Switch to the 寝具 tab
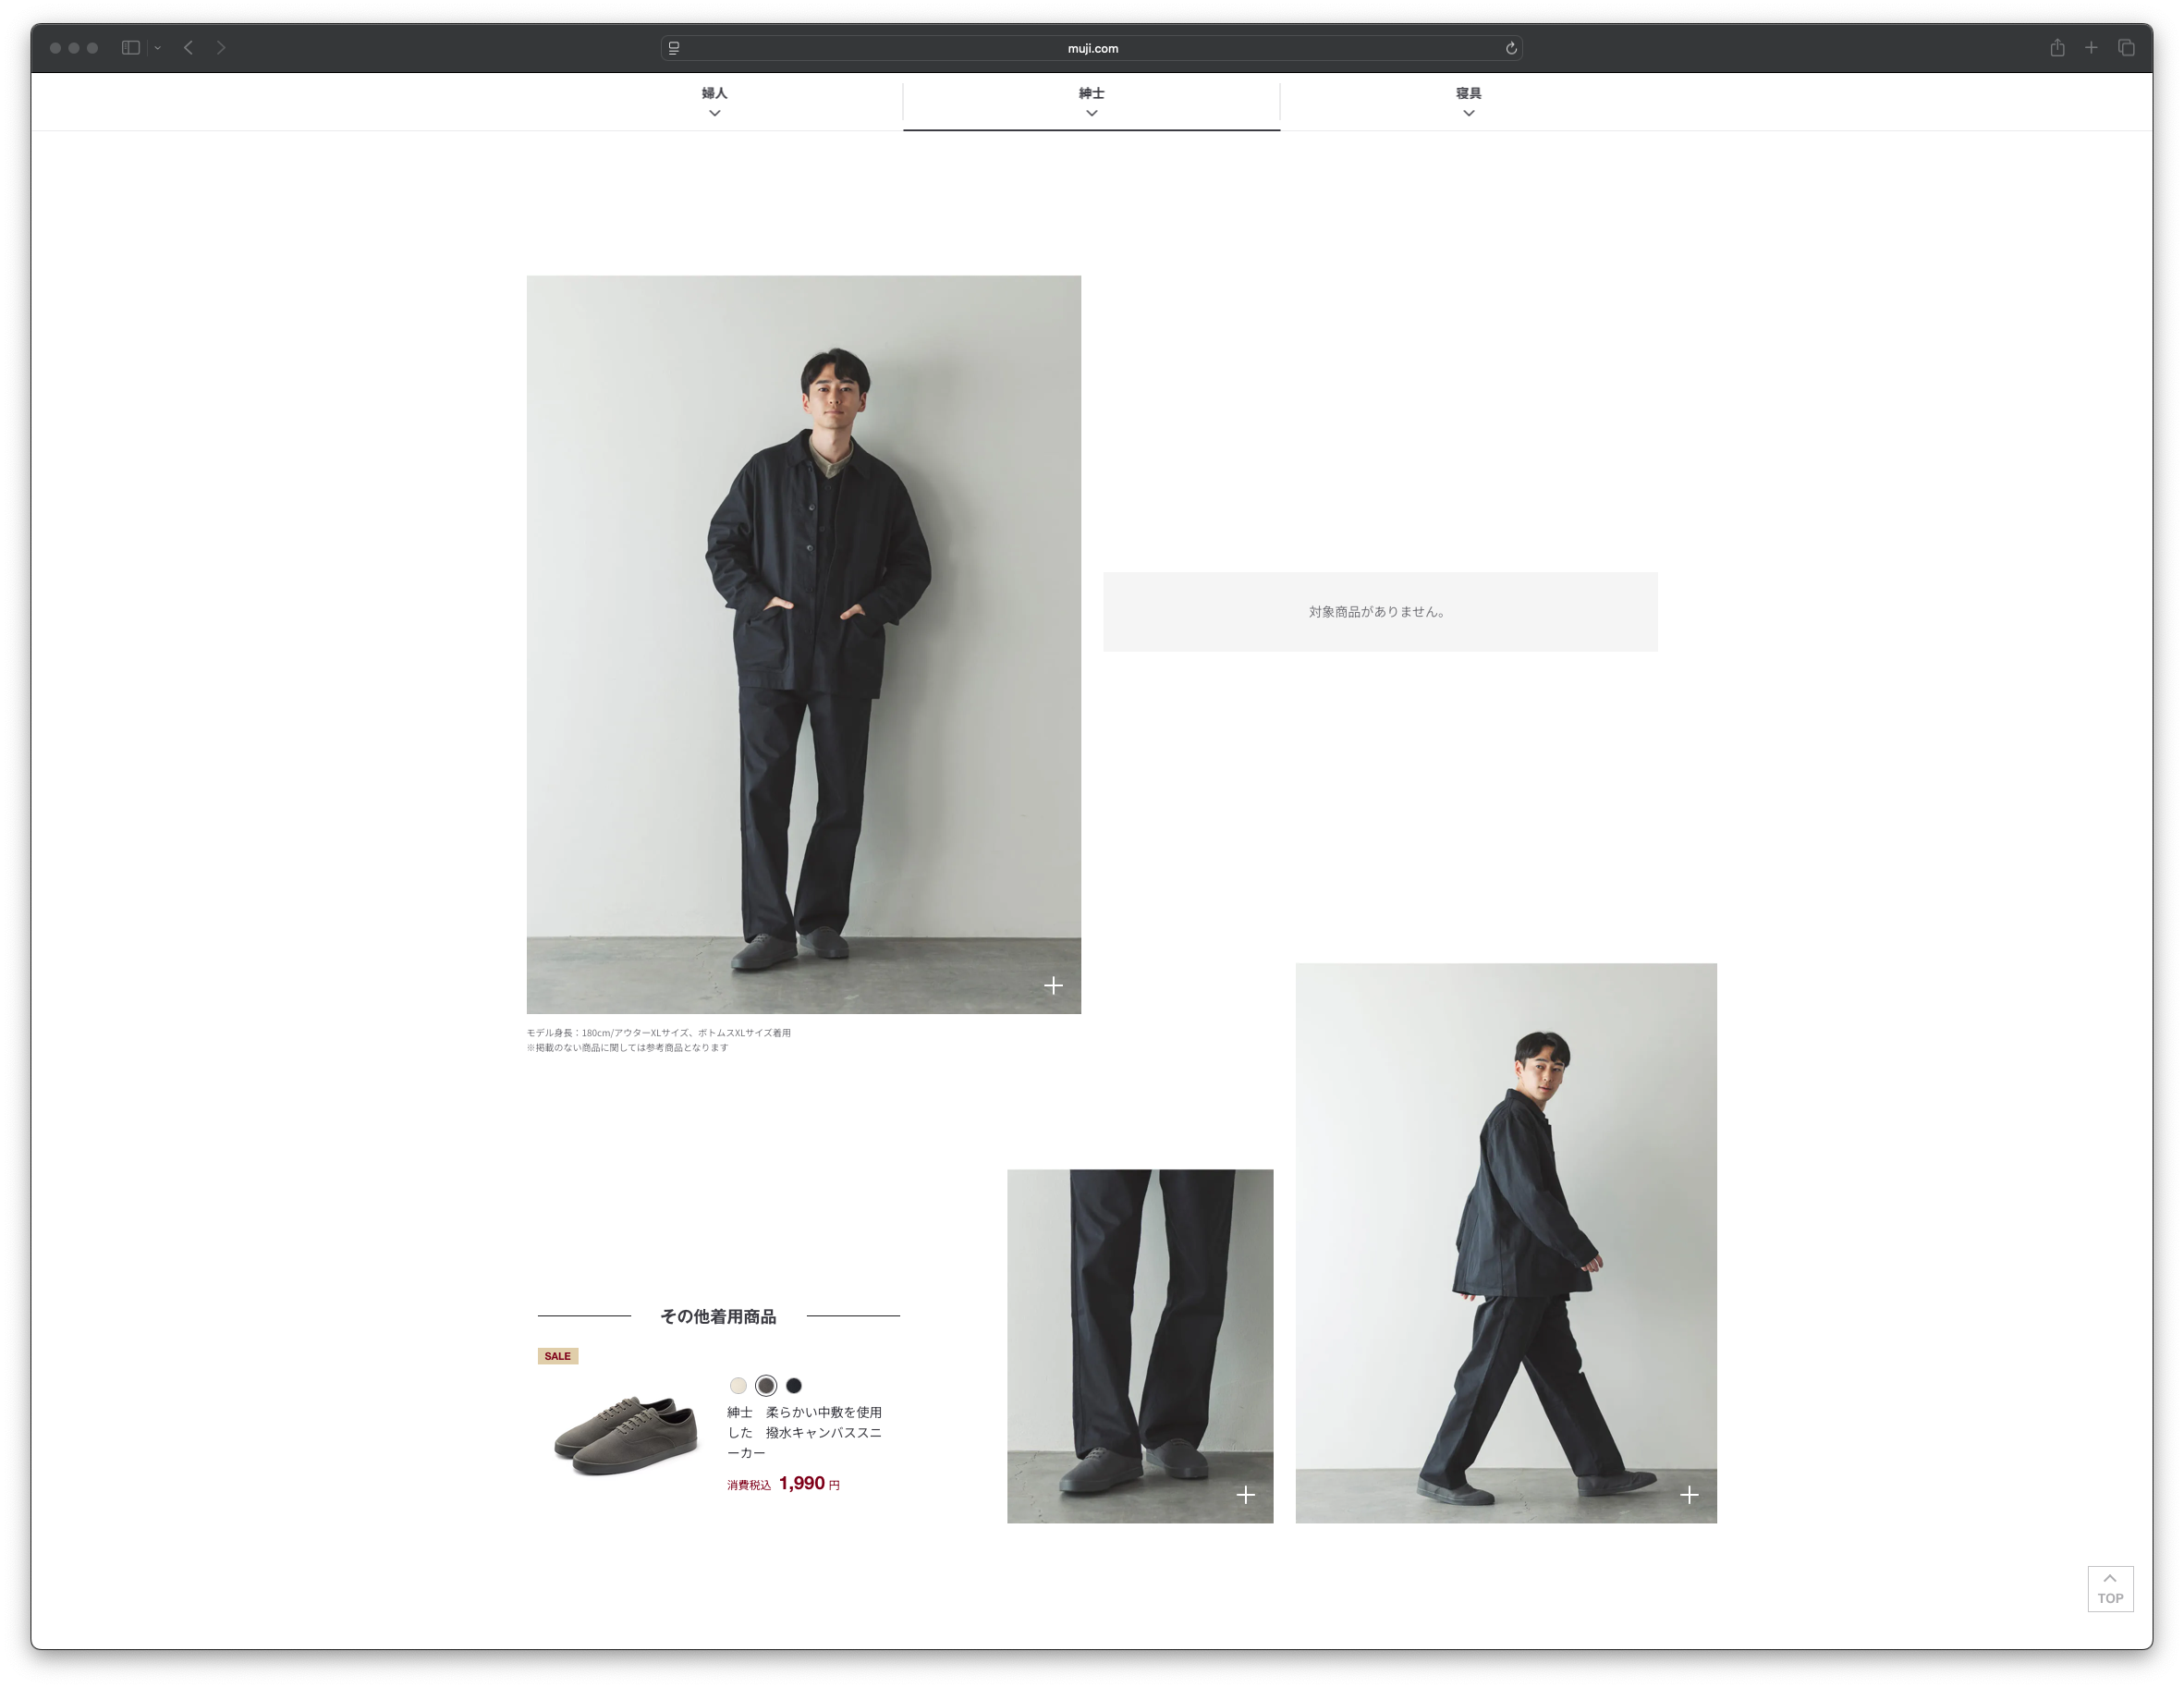2184x1688 pixels. pos(1468,94)
